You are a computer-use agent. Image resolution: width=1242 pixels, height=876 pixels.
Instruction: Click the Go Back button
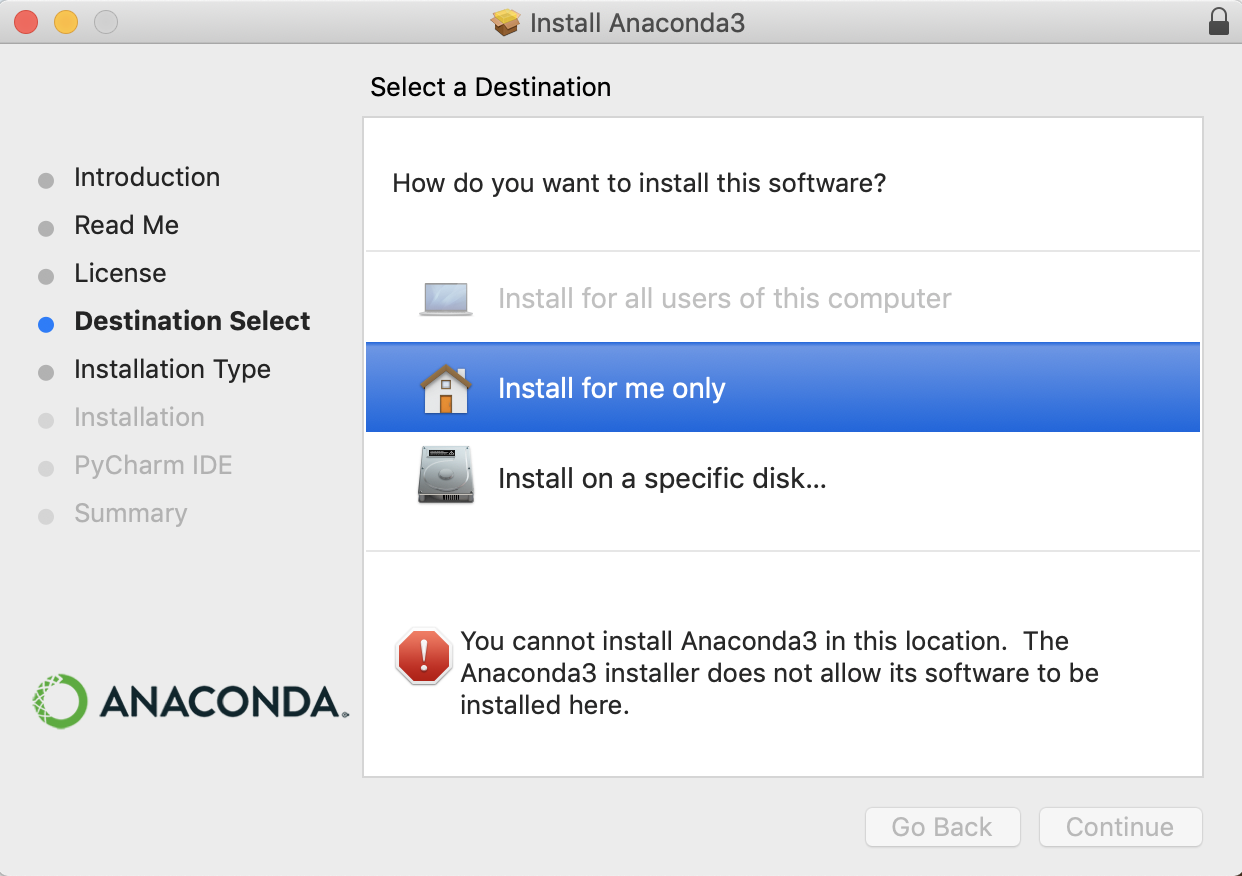pyautogui.click(x=942, y=827)
